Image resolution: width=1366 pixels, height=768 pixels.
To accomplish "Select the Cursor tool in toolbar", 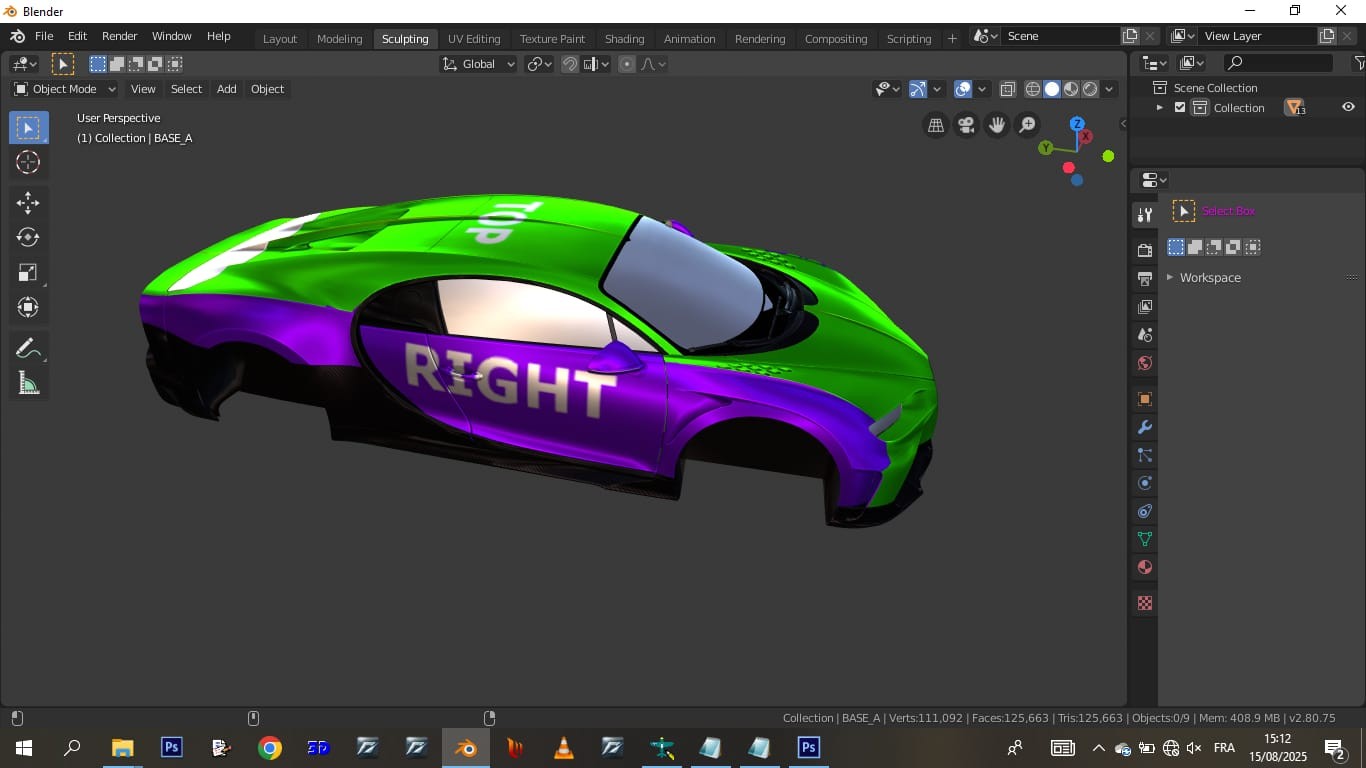I will (x=28, y=163).
